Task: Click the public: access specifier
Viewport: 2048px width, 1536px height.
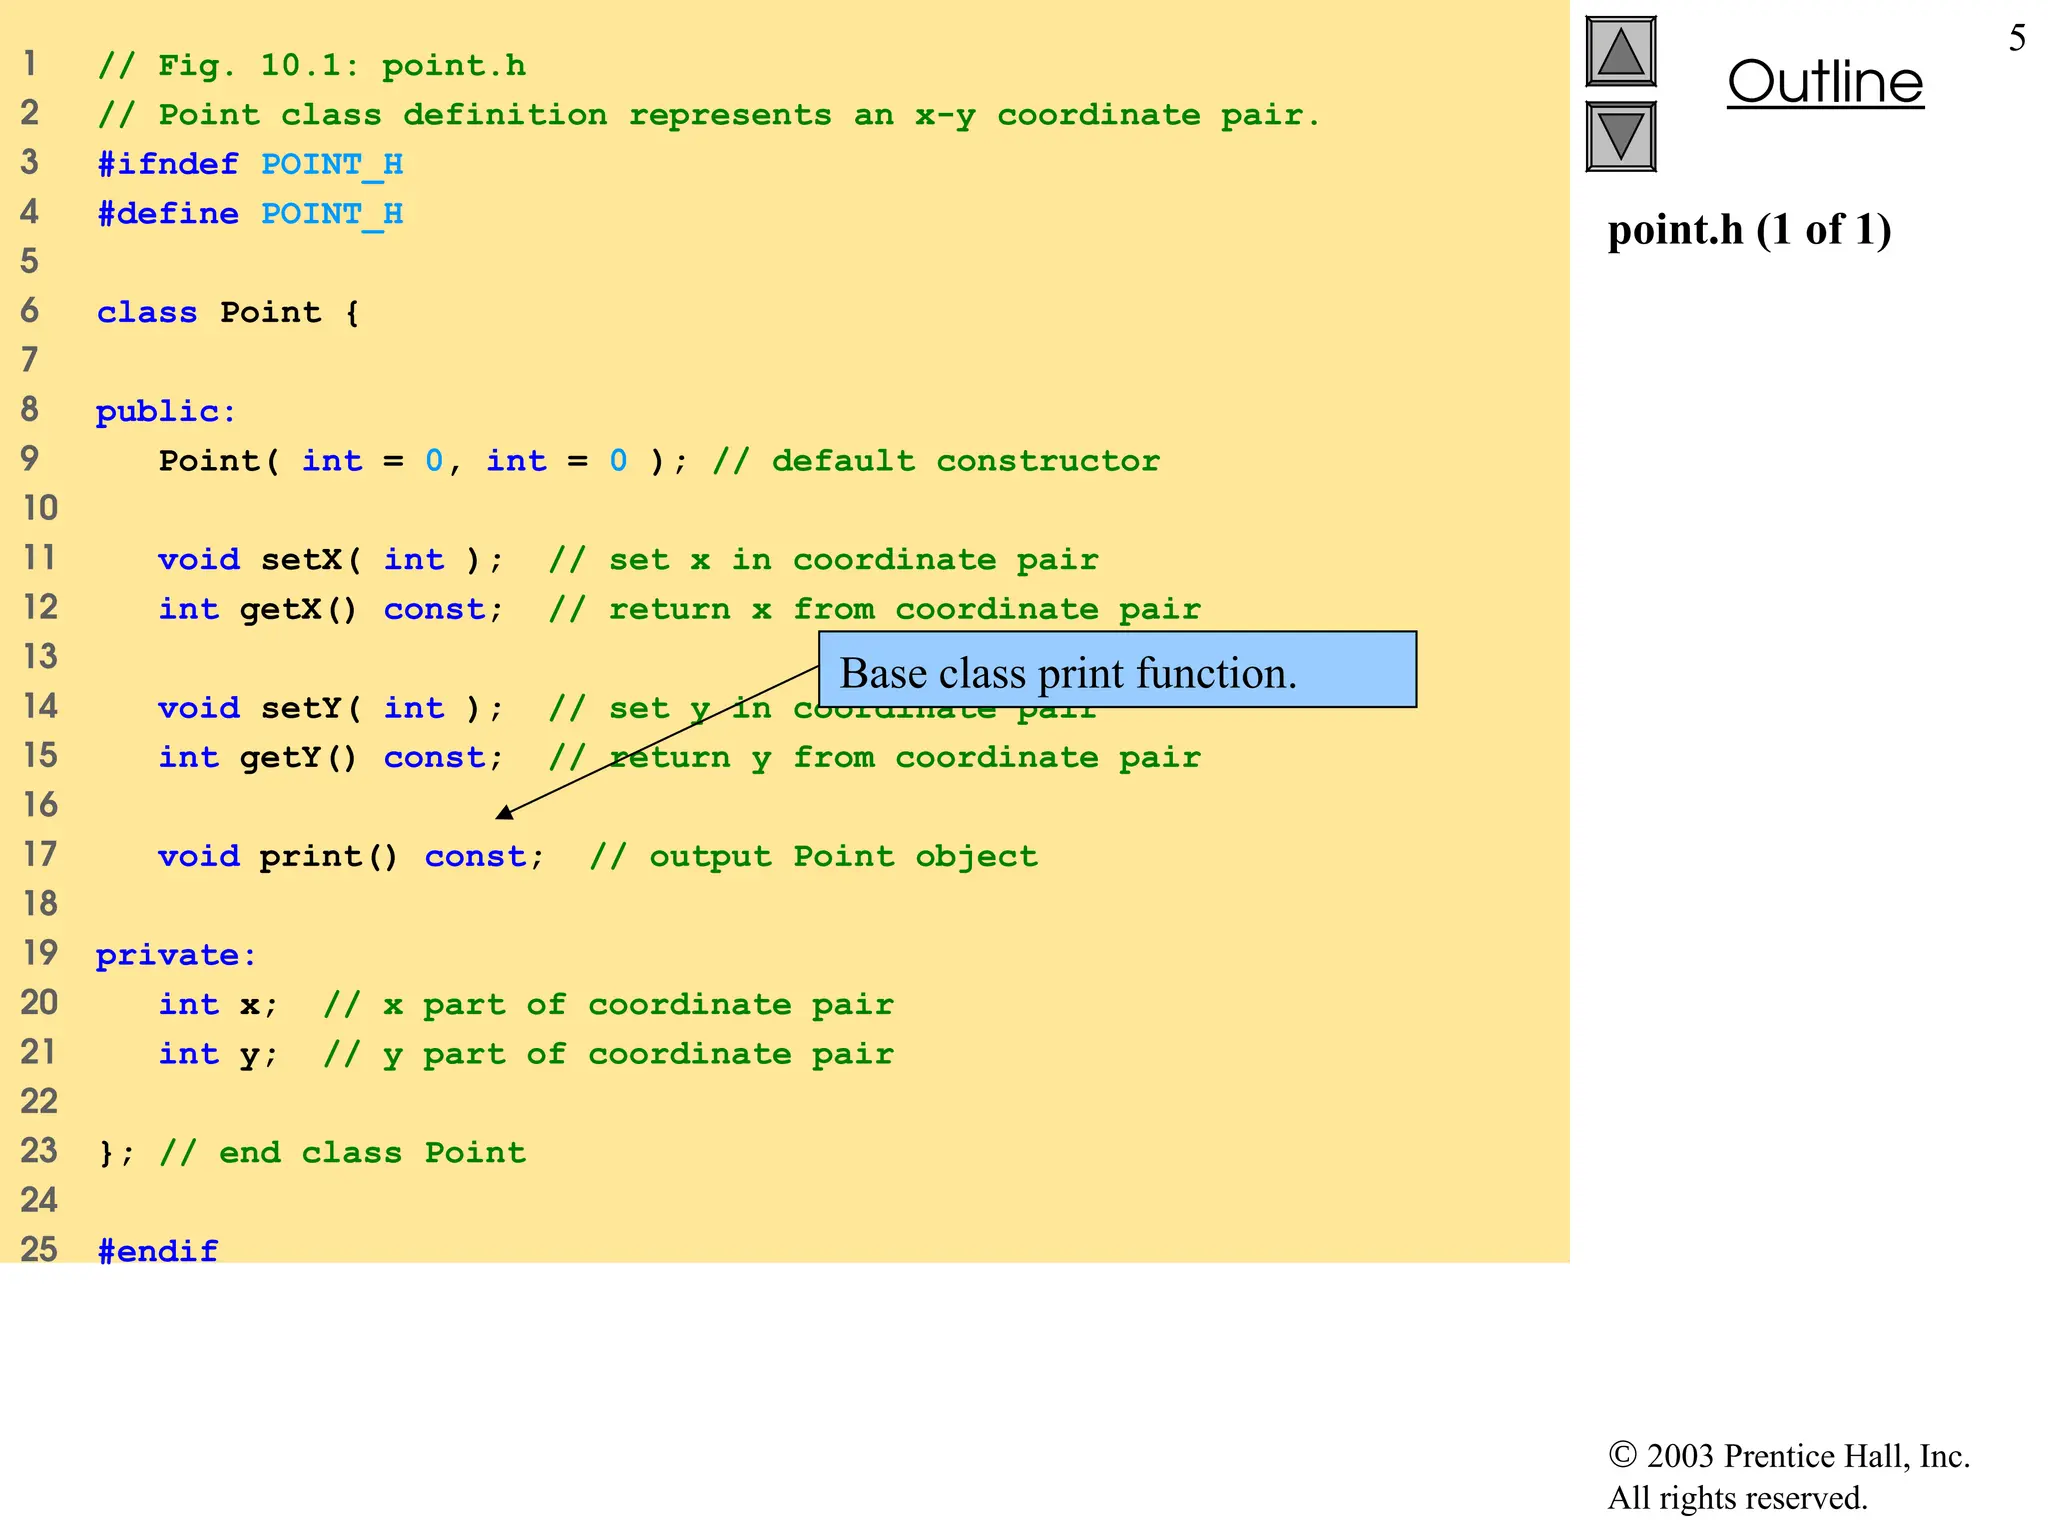Action: pyautogui.click(x=166, y=411)
